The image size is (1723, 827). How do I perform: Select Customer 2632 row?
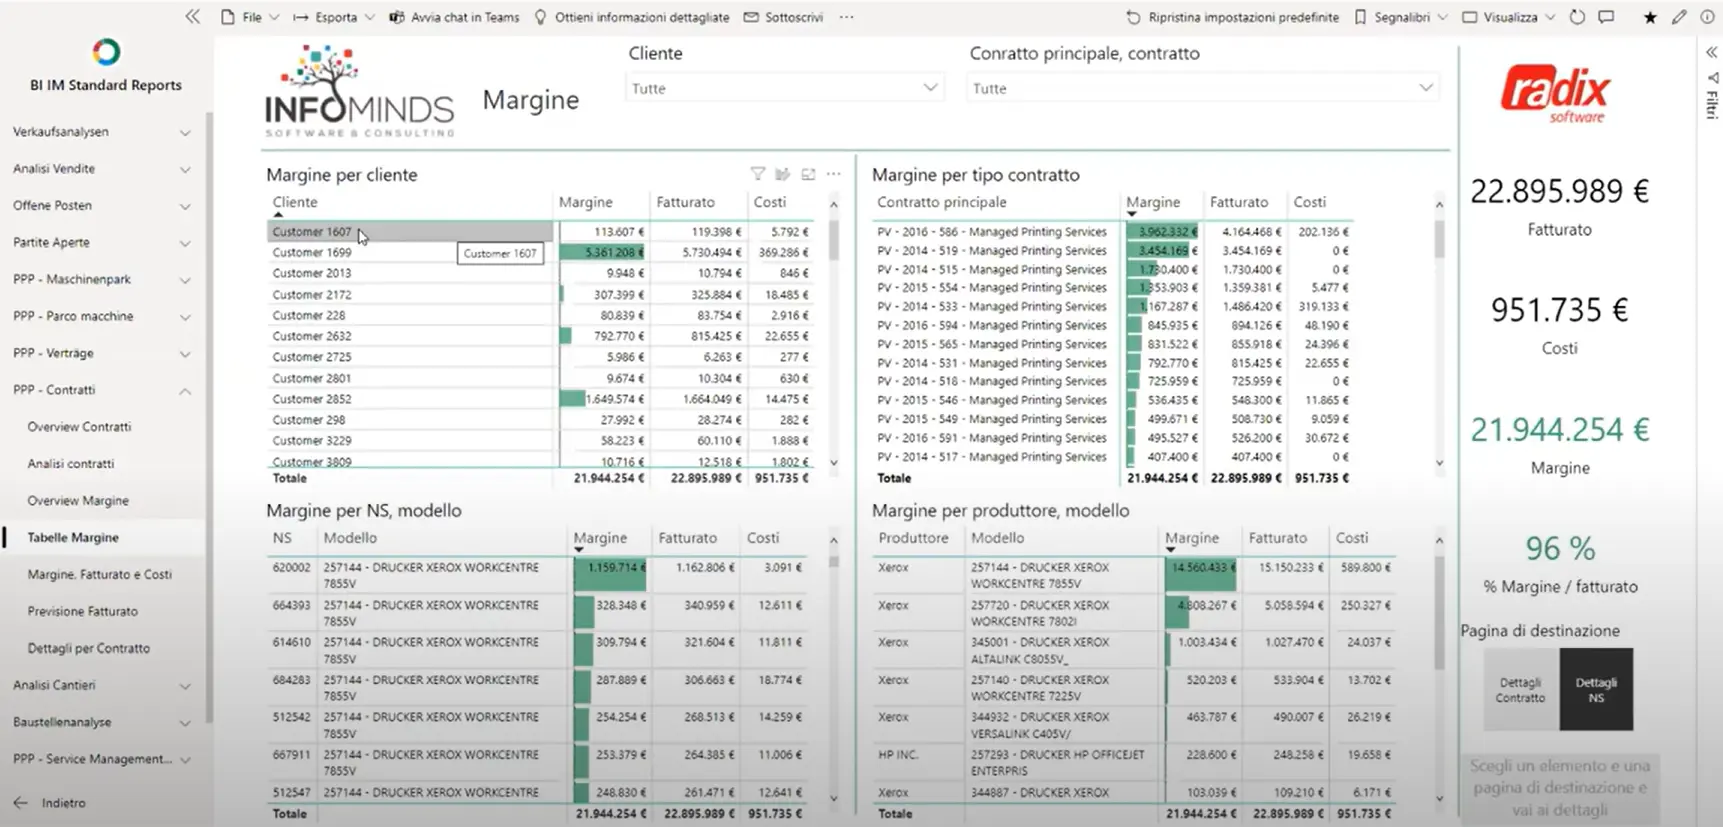pyautogui.click(x=540, y=336)
